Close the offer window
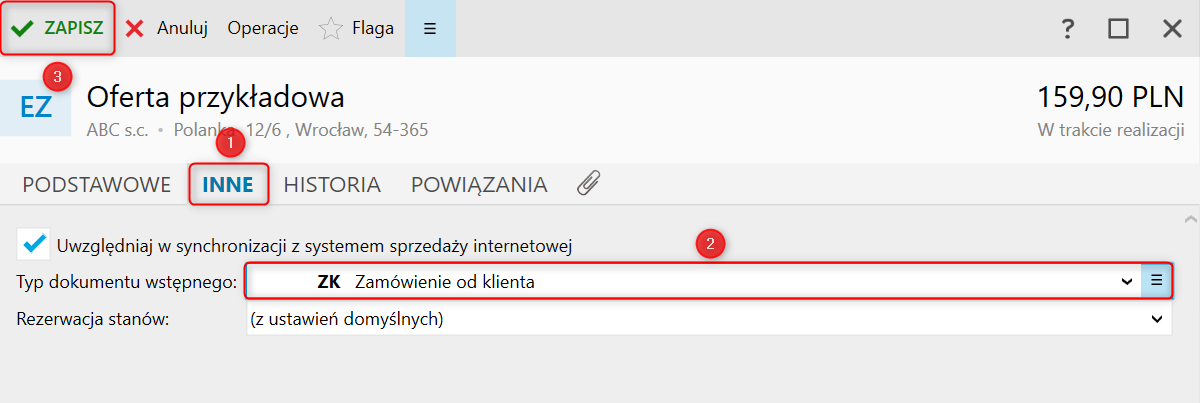The width and height of the screenshot is (1200, 403). point(1173,29)
